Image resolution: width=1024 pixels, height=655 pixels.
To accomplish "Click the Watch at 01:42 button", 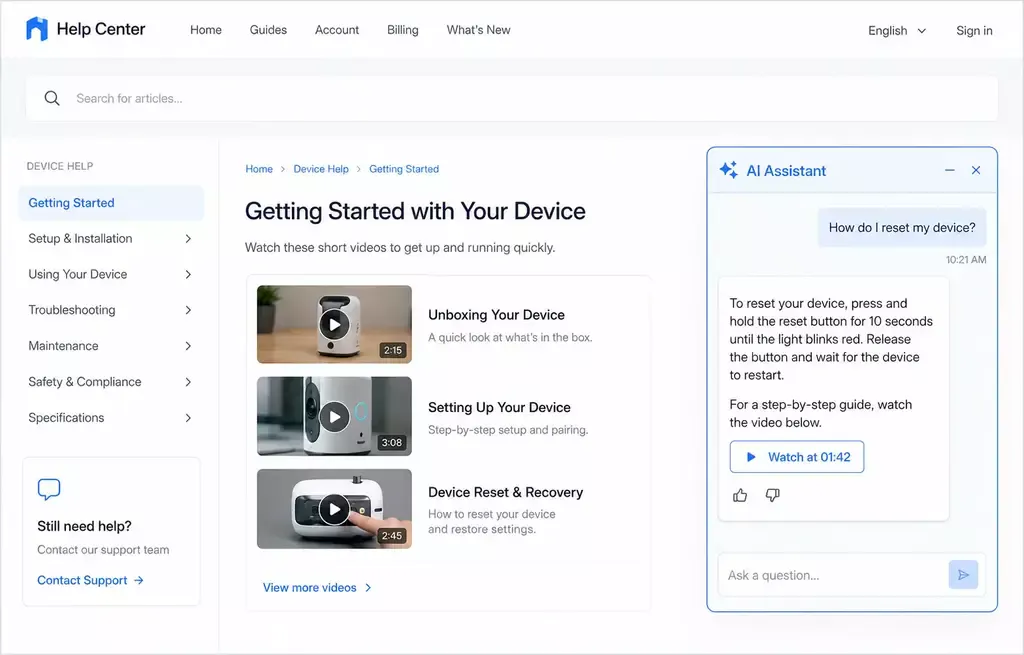I will click(x=797, y=457).
